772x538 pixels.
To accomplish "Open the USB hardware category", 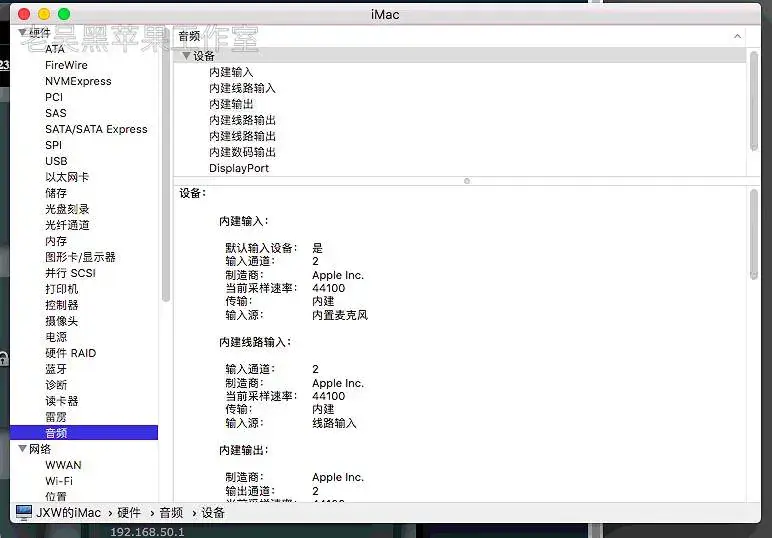I will click(56, 161).
